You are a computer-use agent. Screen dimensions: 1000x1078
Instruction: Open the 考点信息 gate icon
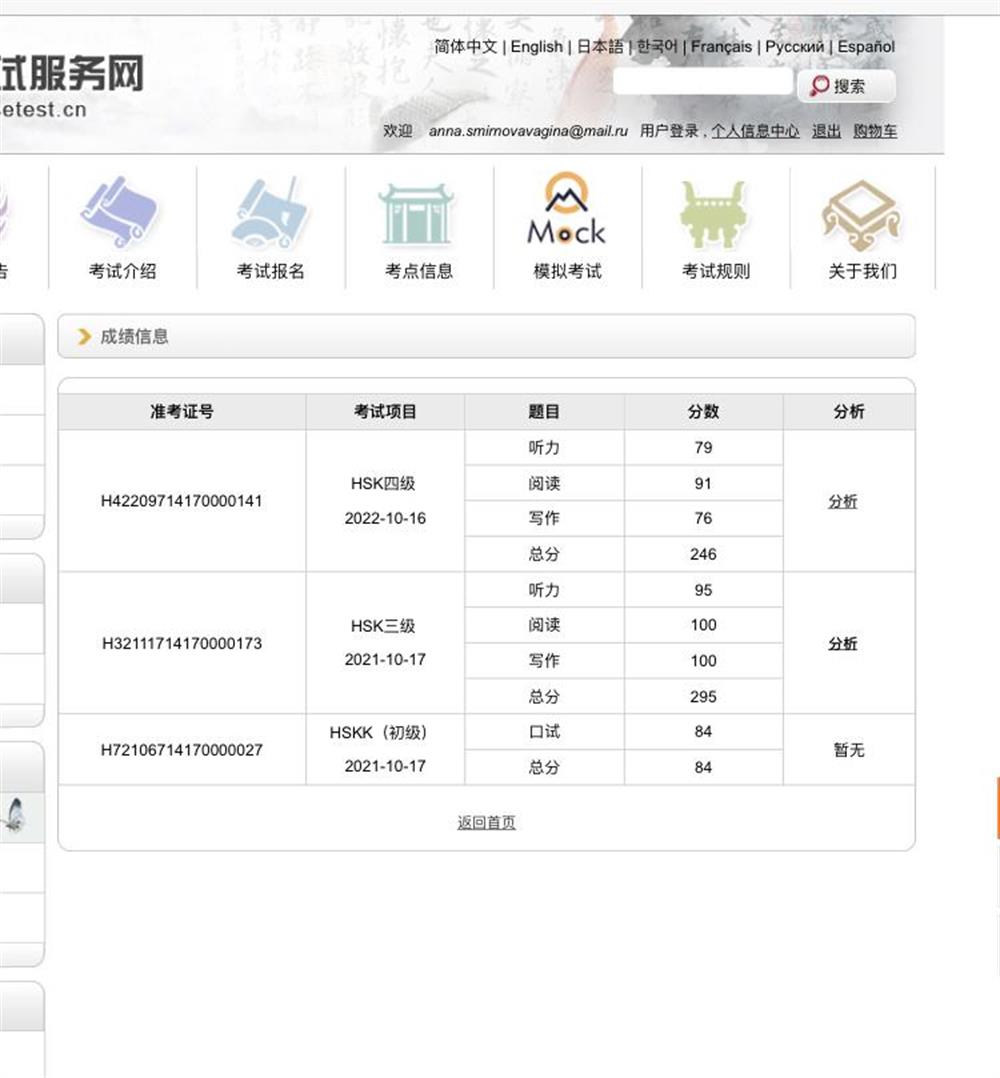click(x=417, y=214)
